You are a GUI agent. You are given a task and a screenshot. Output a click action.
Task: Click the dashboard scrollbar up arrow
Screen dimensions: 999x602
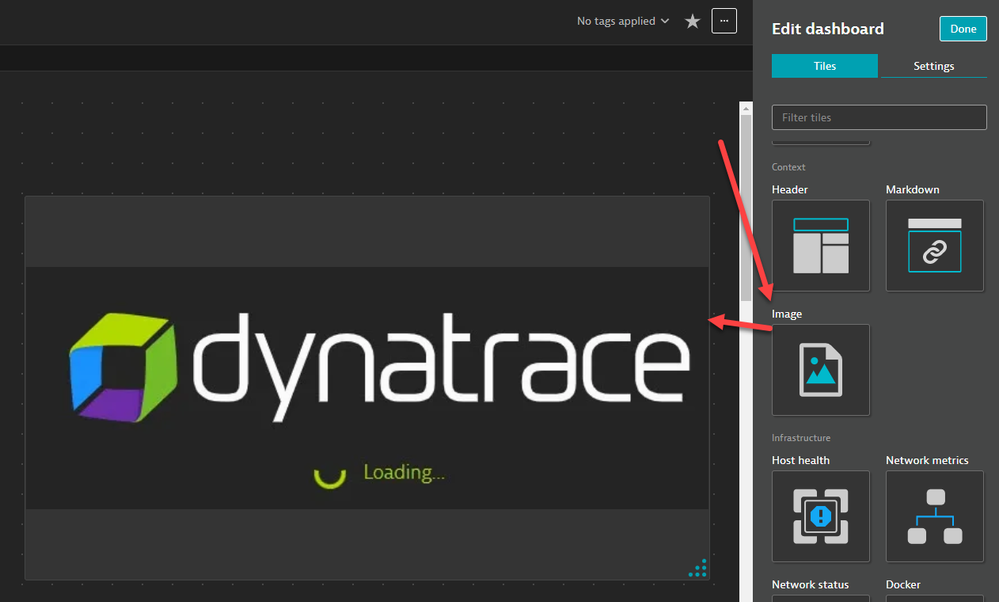coord(745,108)
